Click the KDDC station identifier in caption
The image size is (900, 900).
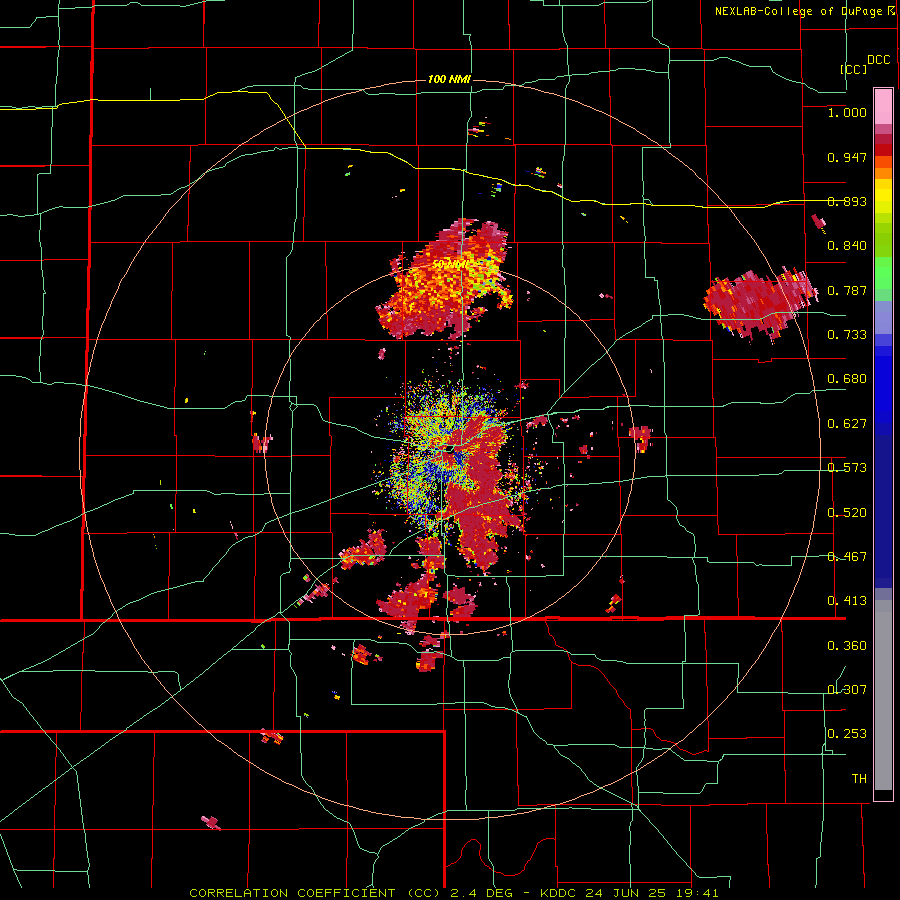pyautogui.click(x=560, y=893)
